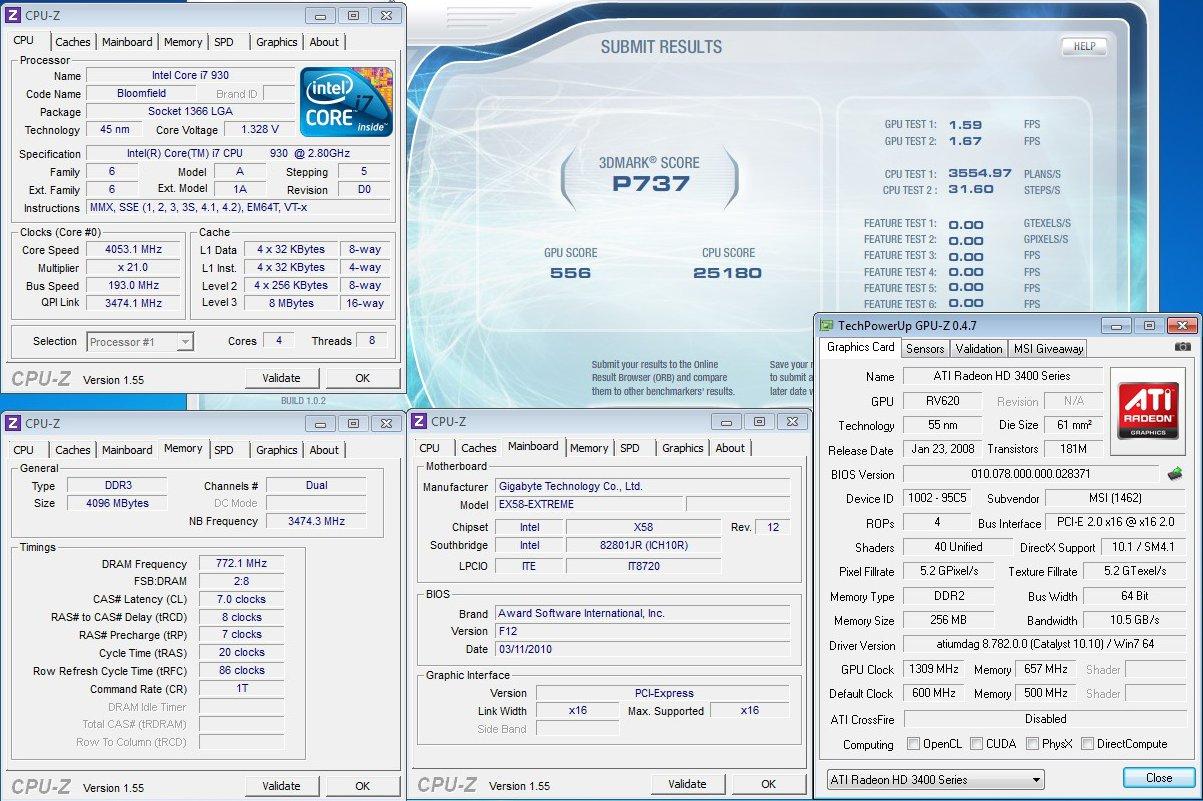Viewport: 1203px width, 801px height.
Task: Click the motherboard model EX58-EXTREME
Action: (589, 504)
